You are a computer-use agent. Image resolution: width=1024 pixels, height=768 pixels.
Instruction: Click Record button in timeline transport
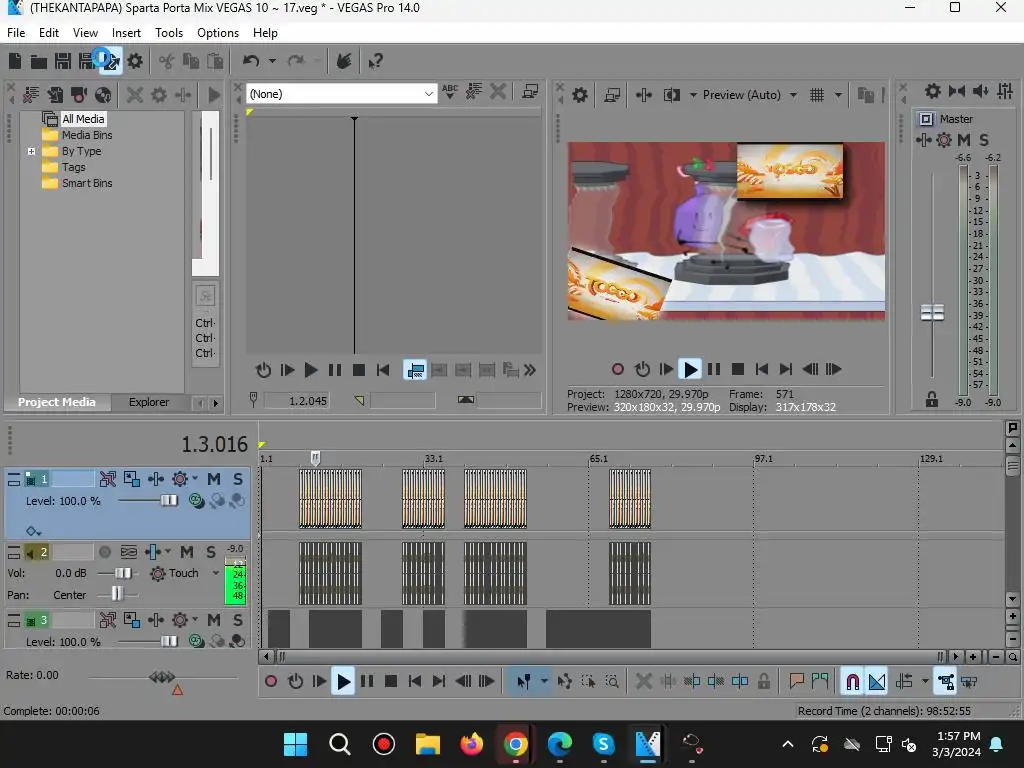(x=271, y=682)
